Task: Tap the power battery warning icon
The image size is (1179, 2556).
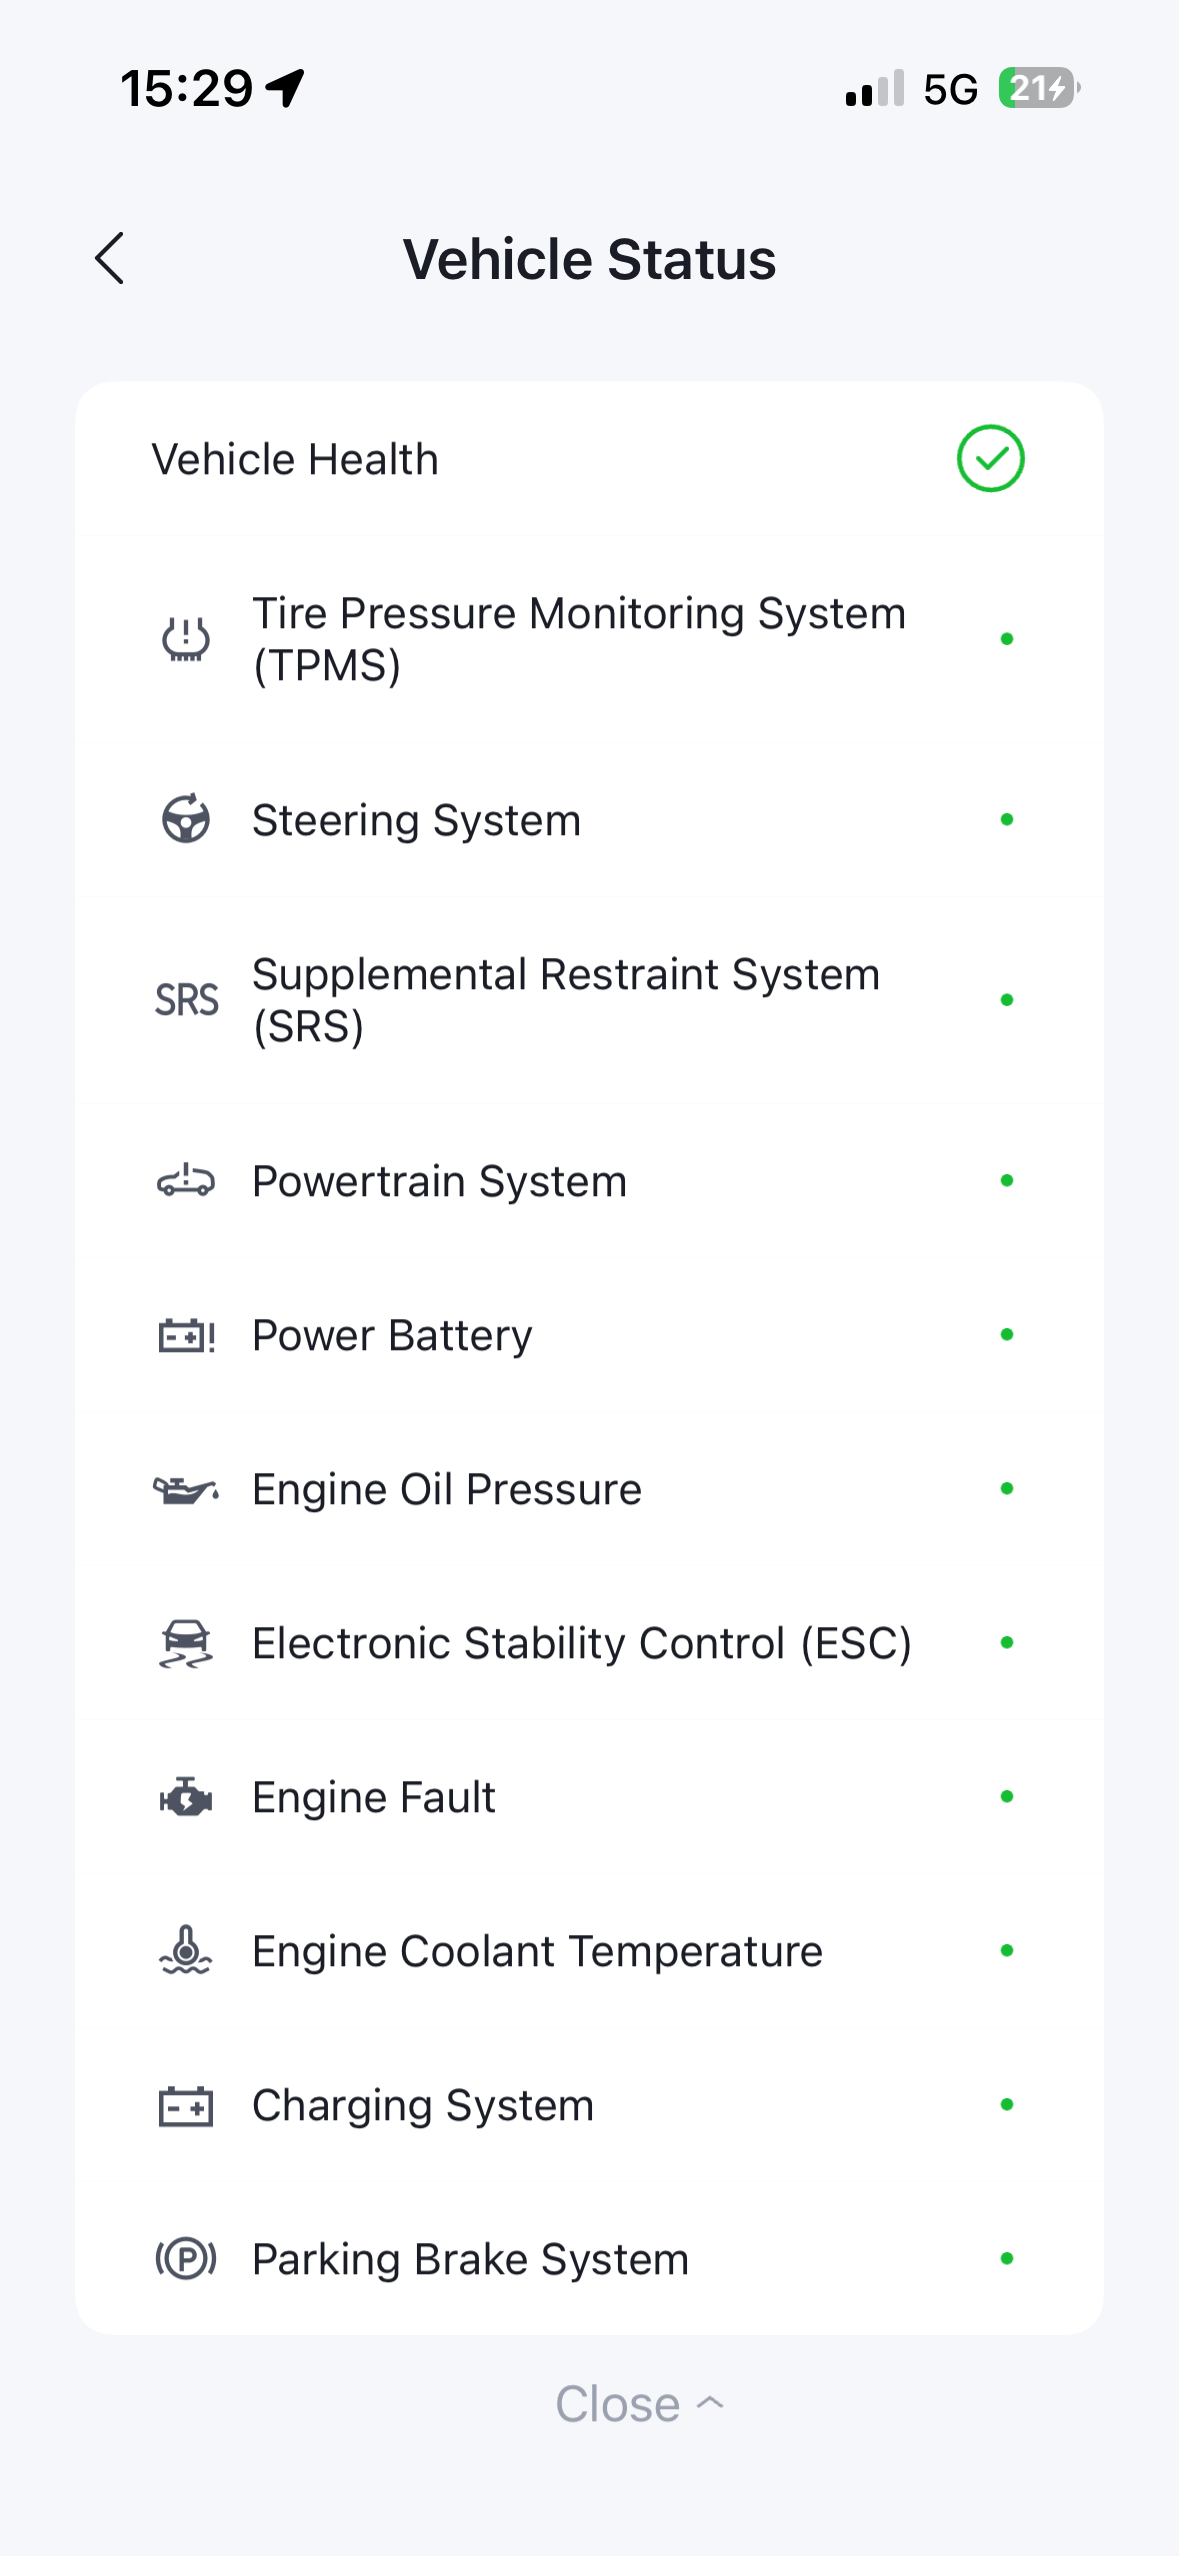Action: tap(186, 1335)
